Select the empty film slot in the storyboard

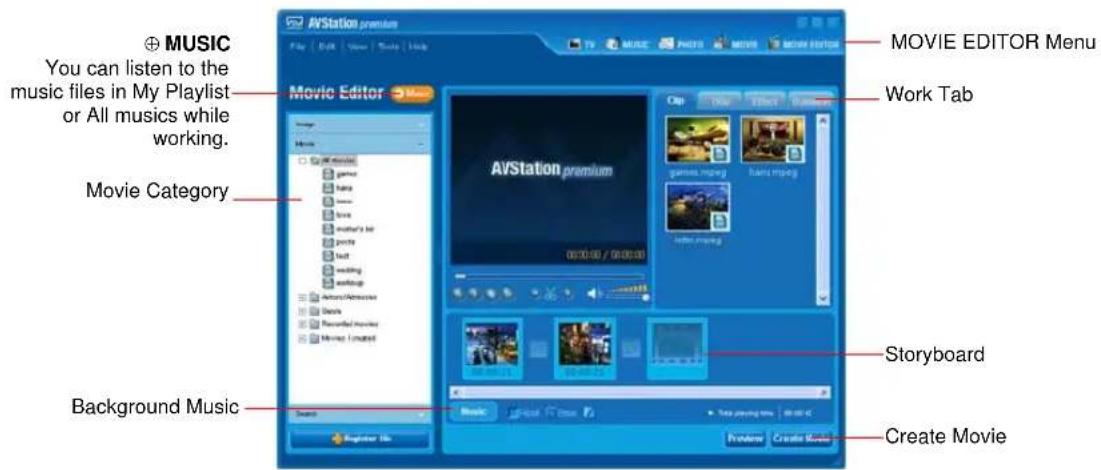(677, 348)
